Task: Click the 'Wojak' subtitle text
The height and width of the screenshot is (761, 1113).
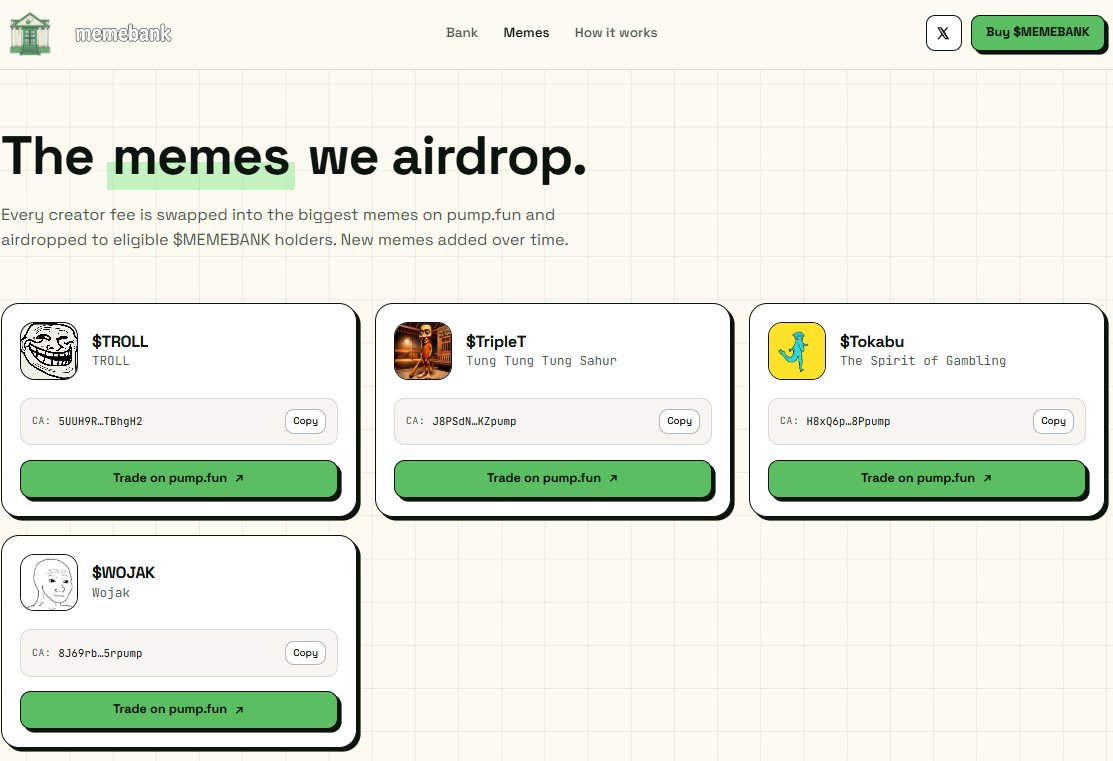Action: pyautogui.click(x=111, y=592)
